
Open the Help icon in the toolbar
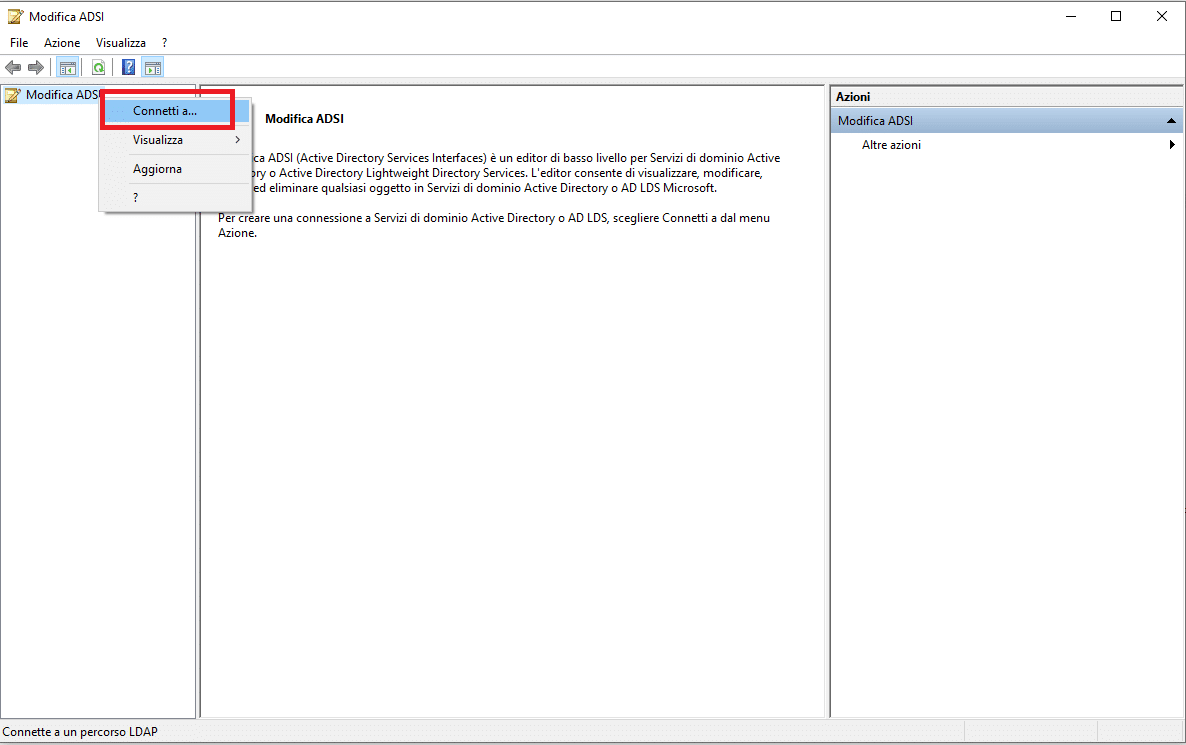coord(129,68)
